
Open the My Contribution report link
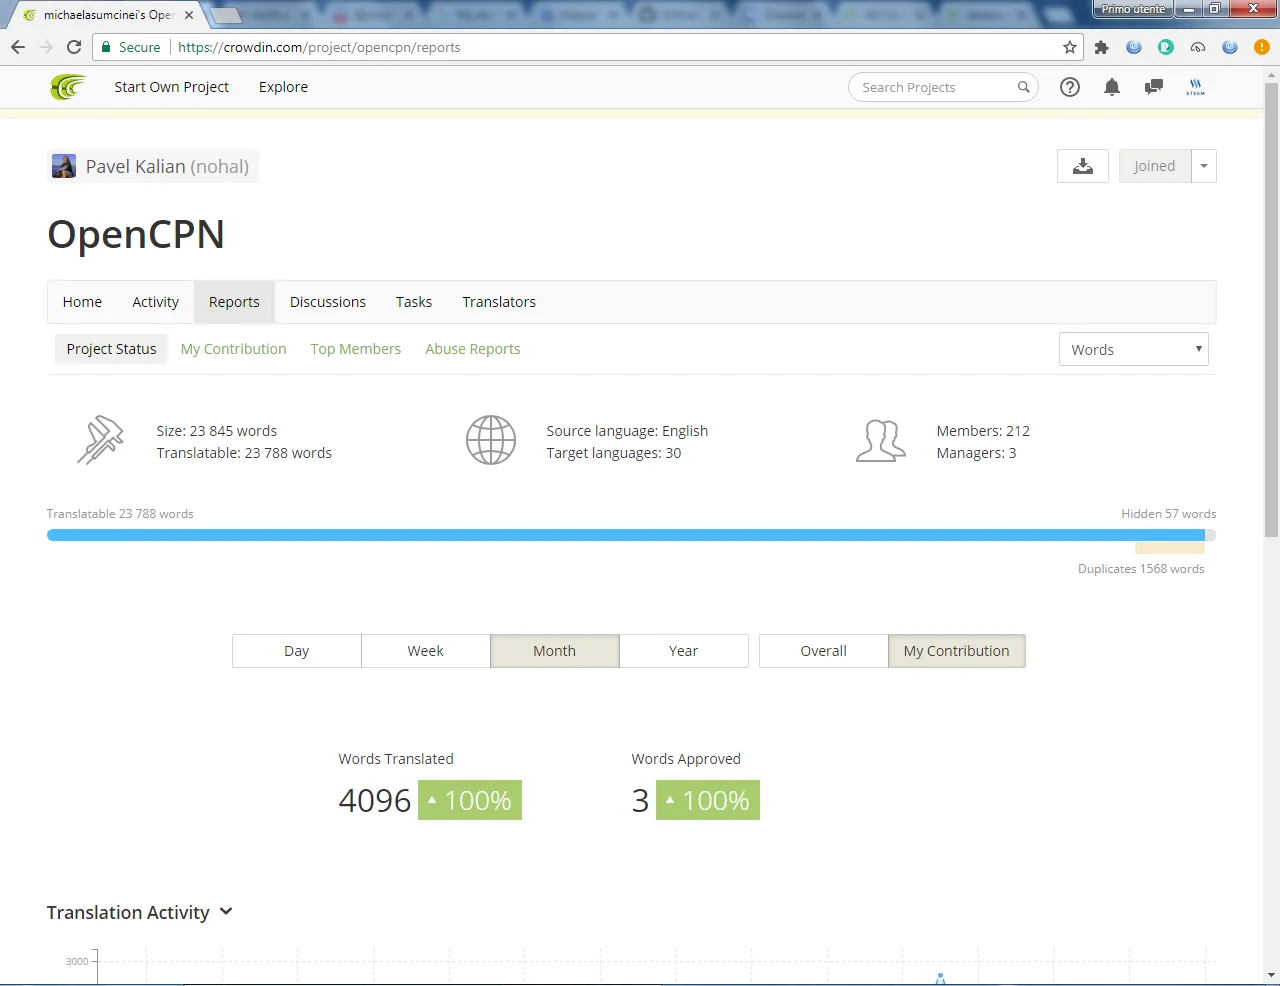(x=234, y=349)
